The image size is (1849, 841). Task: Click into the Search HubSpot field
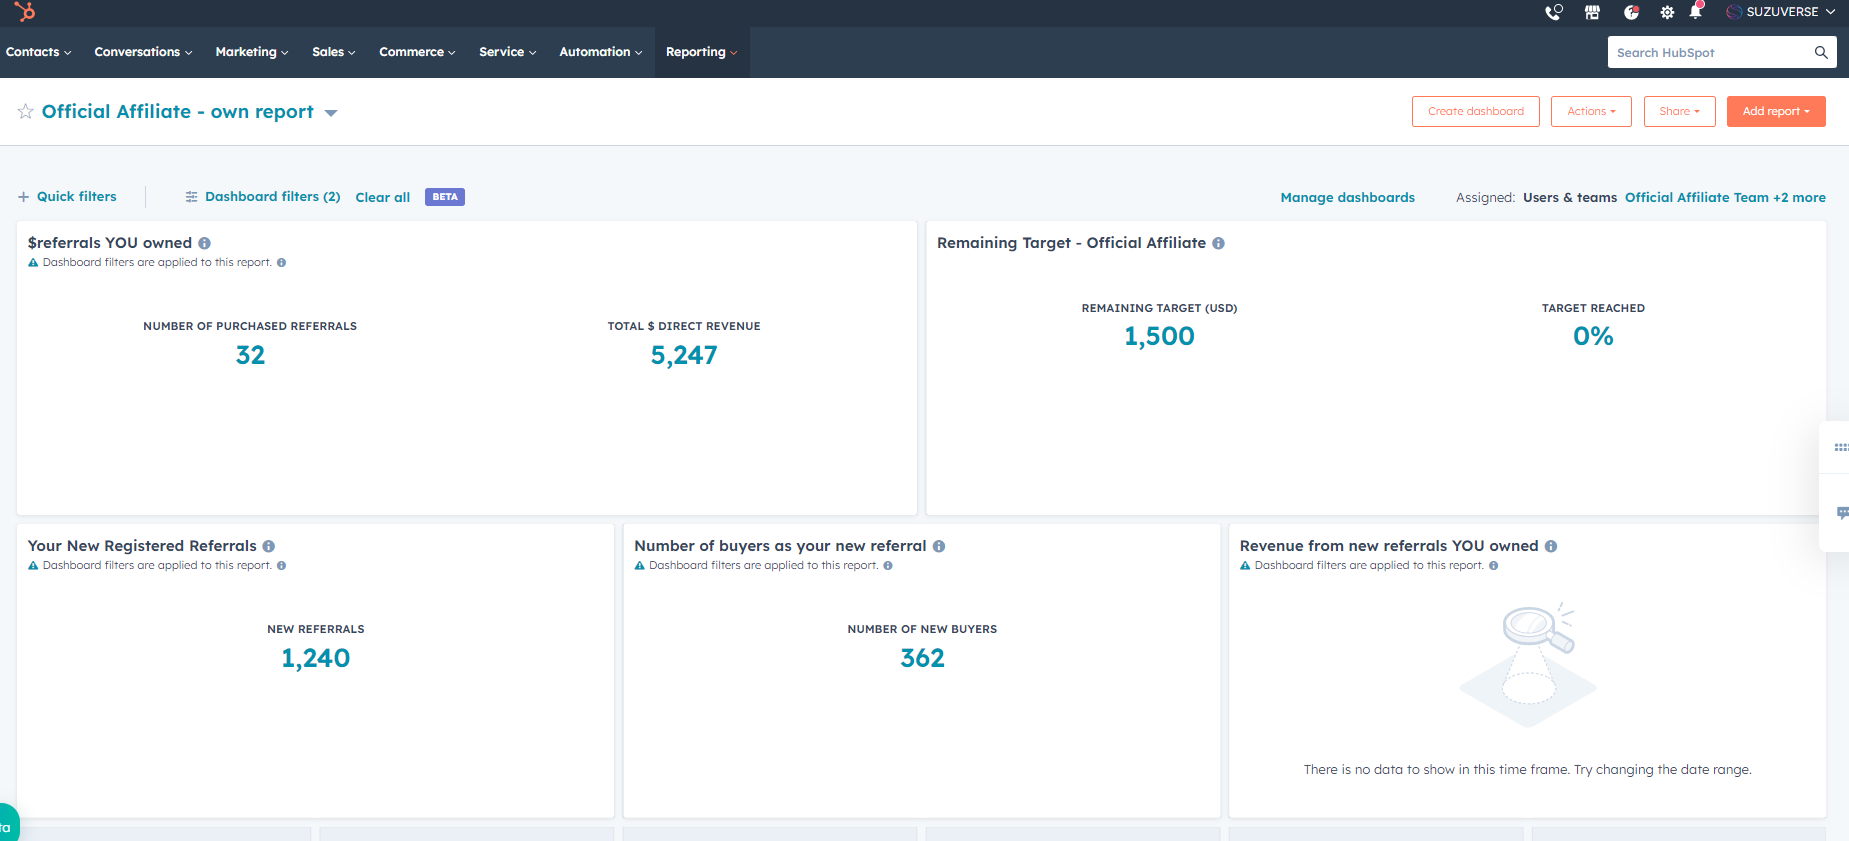(x=1710, y=53)
